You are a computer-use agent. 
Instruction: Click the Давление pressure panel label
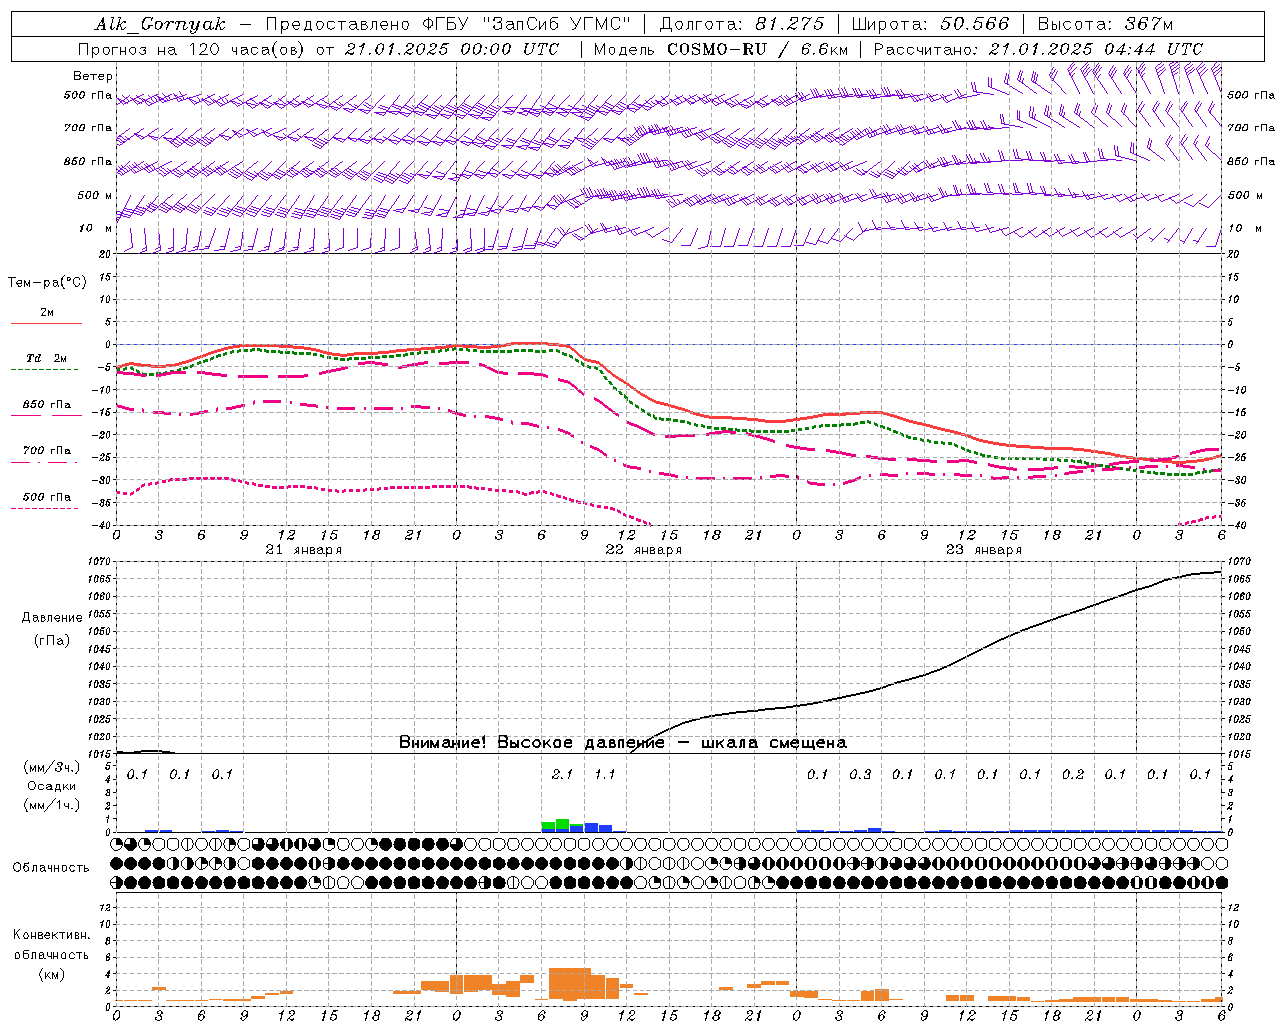click(52, 618)
